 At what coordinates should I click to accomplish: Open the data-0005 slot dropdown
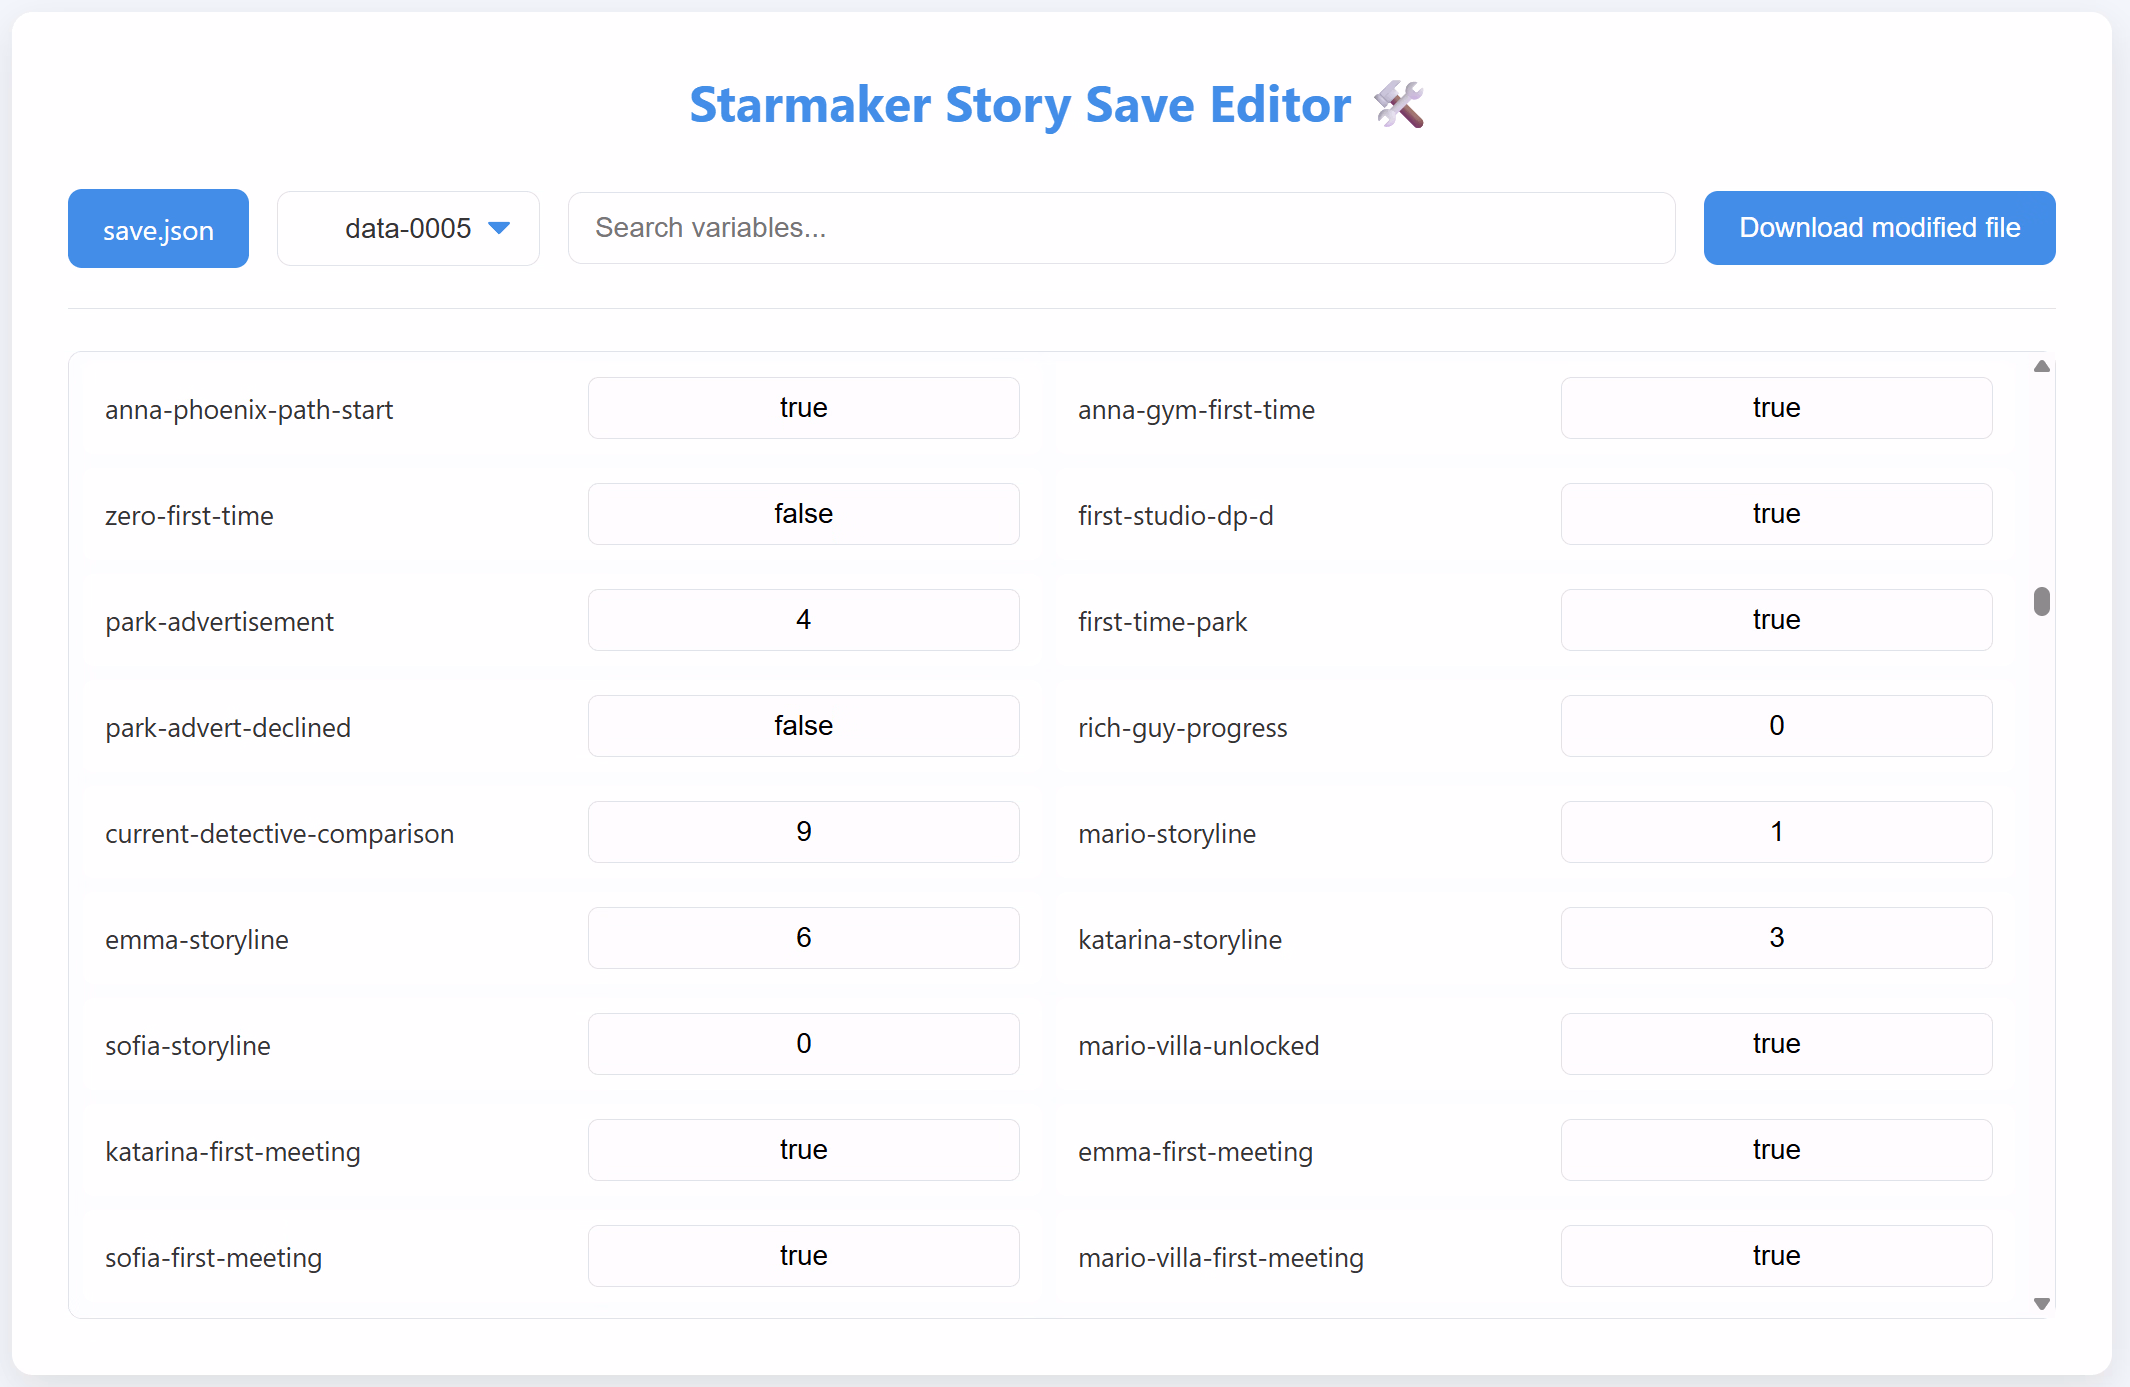pos(408,229)
